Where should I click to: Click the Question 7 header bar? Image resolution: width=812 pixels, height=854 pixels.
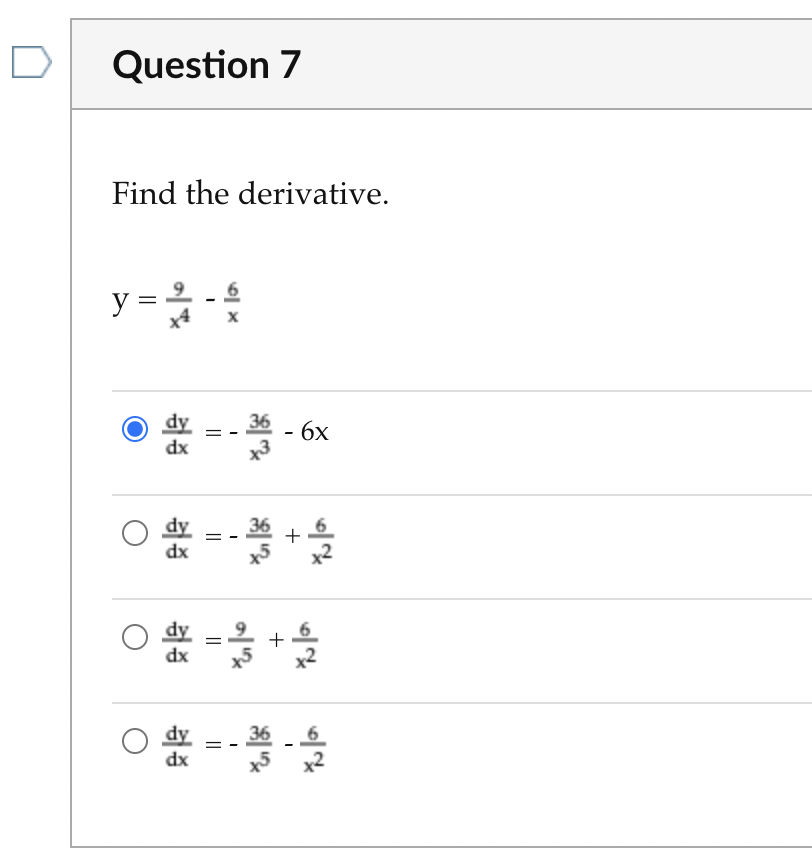[400, 64]
